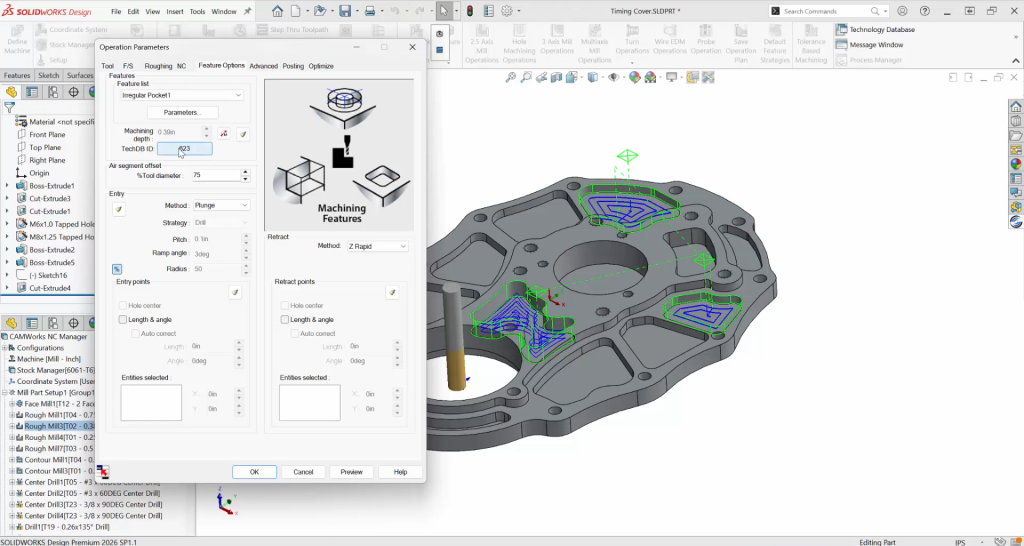Click the Entry points pick icon
The width and height of the screenshot is (1024, 546).
(235, 293)
